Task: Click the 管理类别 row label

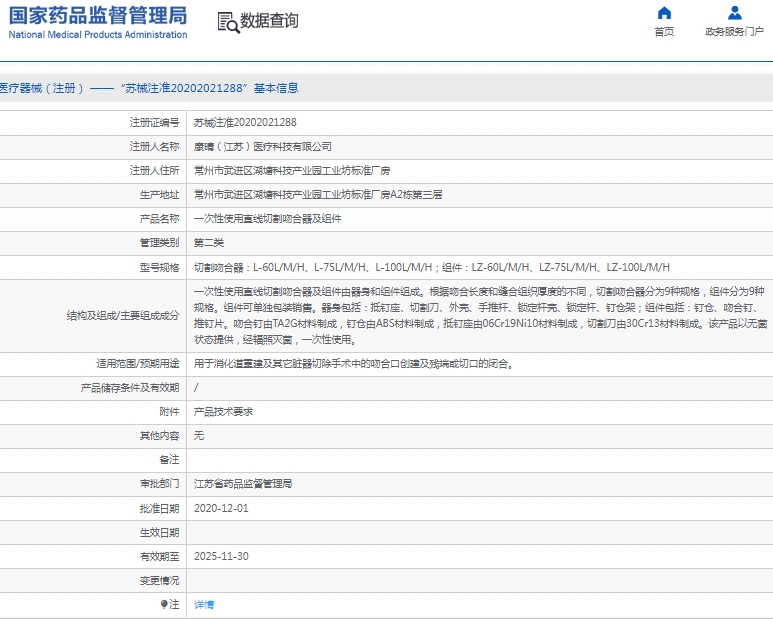Action: 159,242
